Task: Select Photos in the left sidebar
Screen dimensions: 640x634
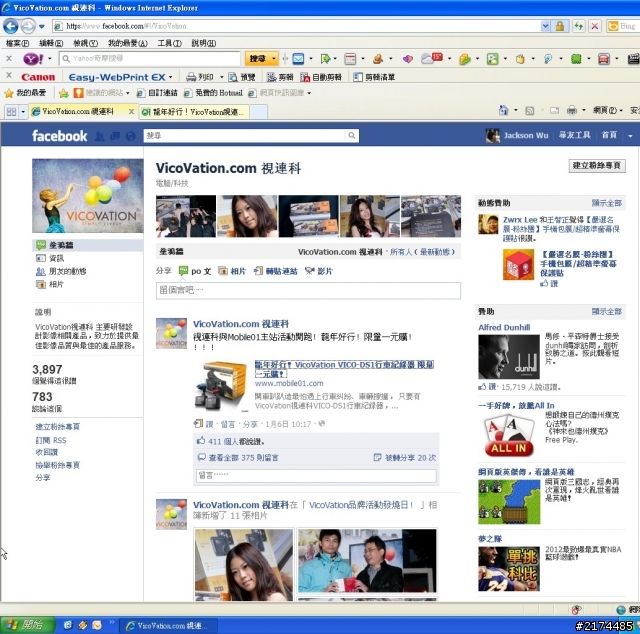Action: pos(56,285)
